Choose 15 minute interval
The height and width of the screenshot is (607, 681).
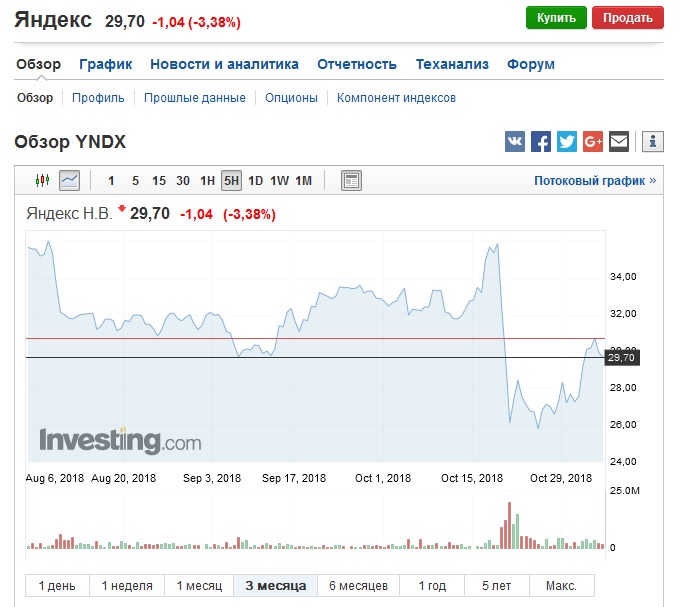point(159,181)
